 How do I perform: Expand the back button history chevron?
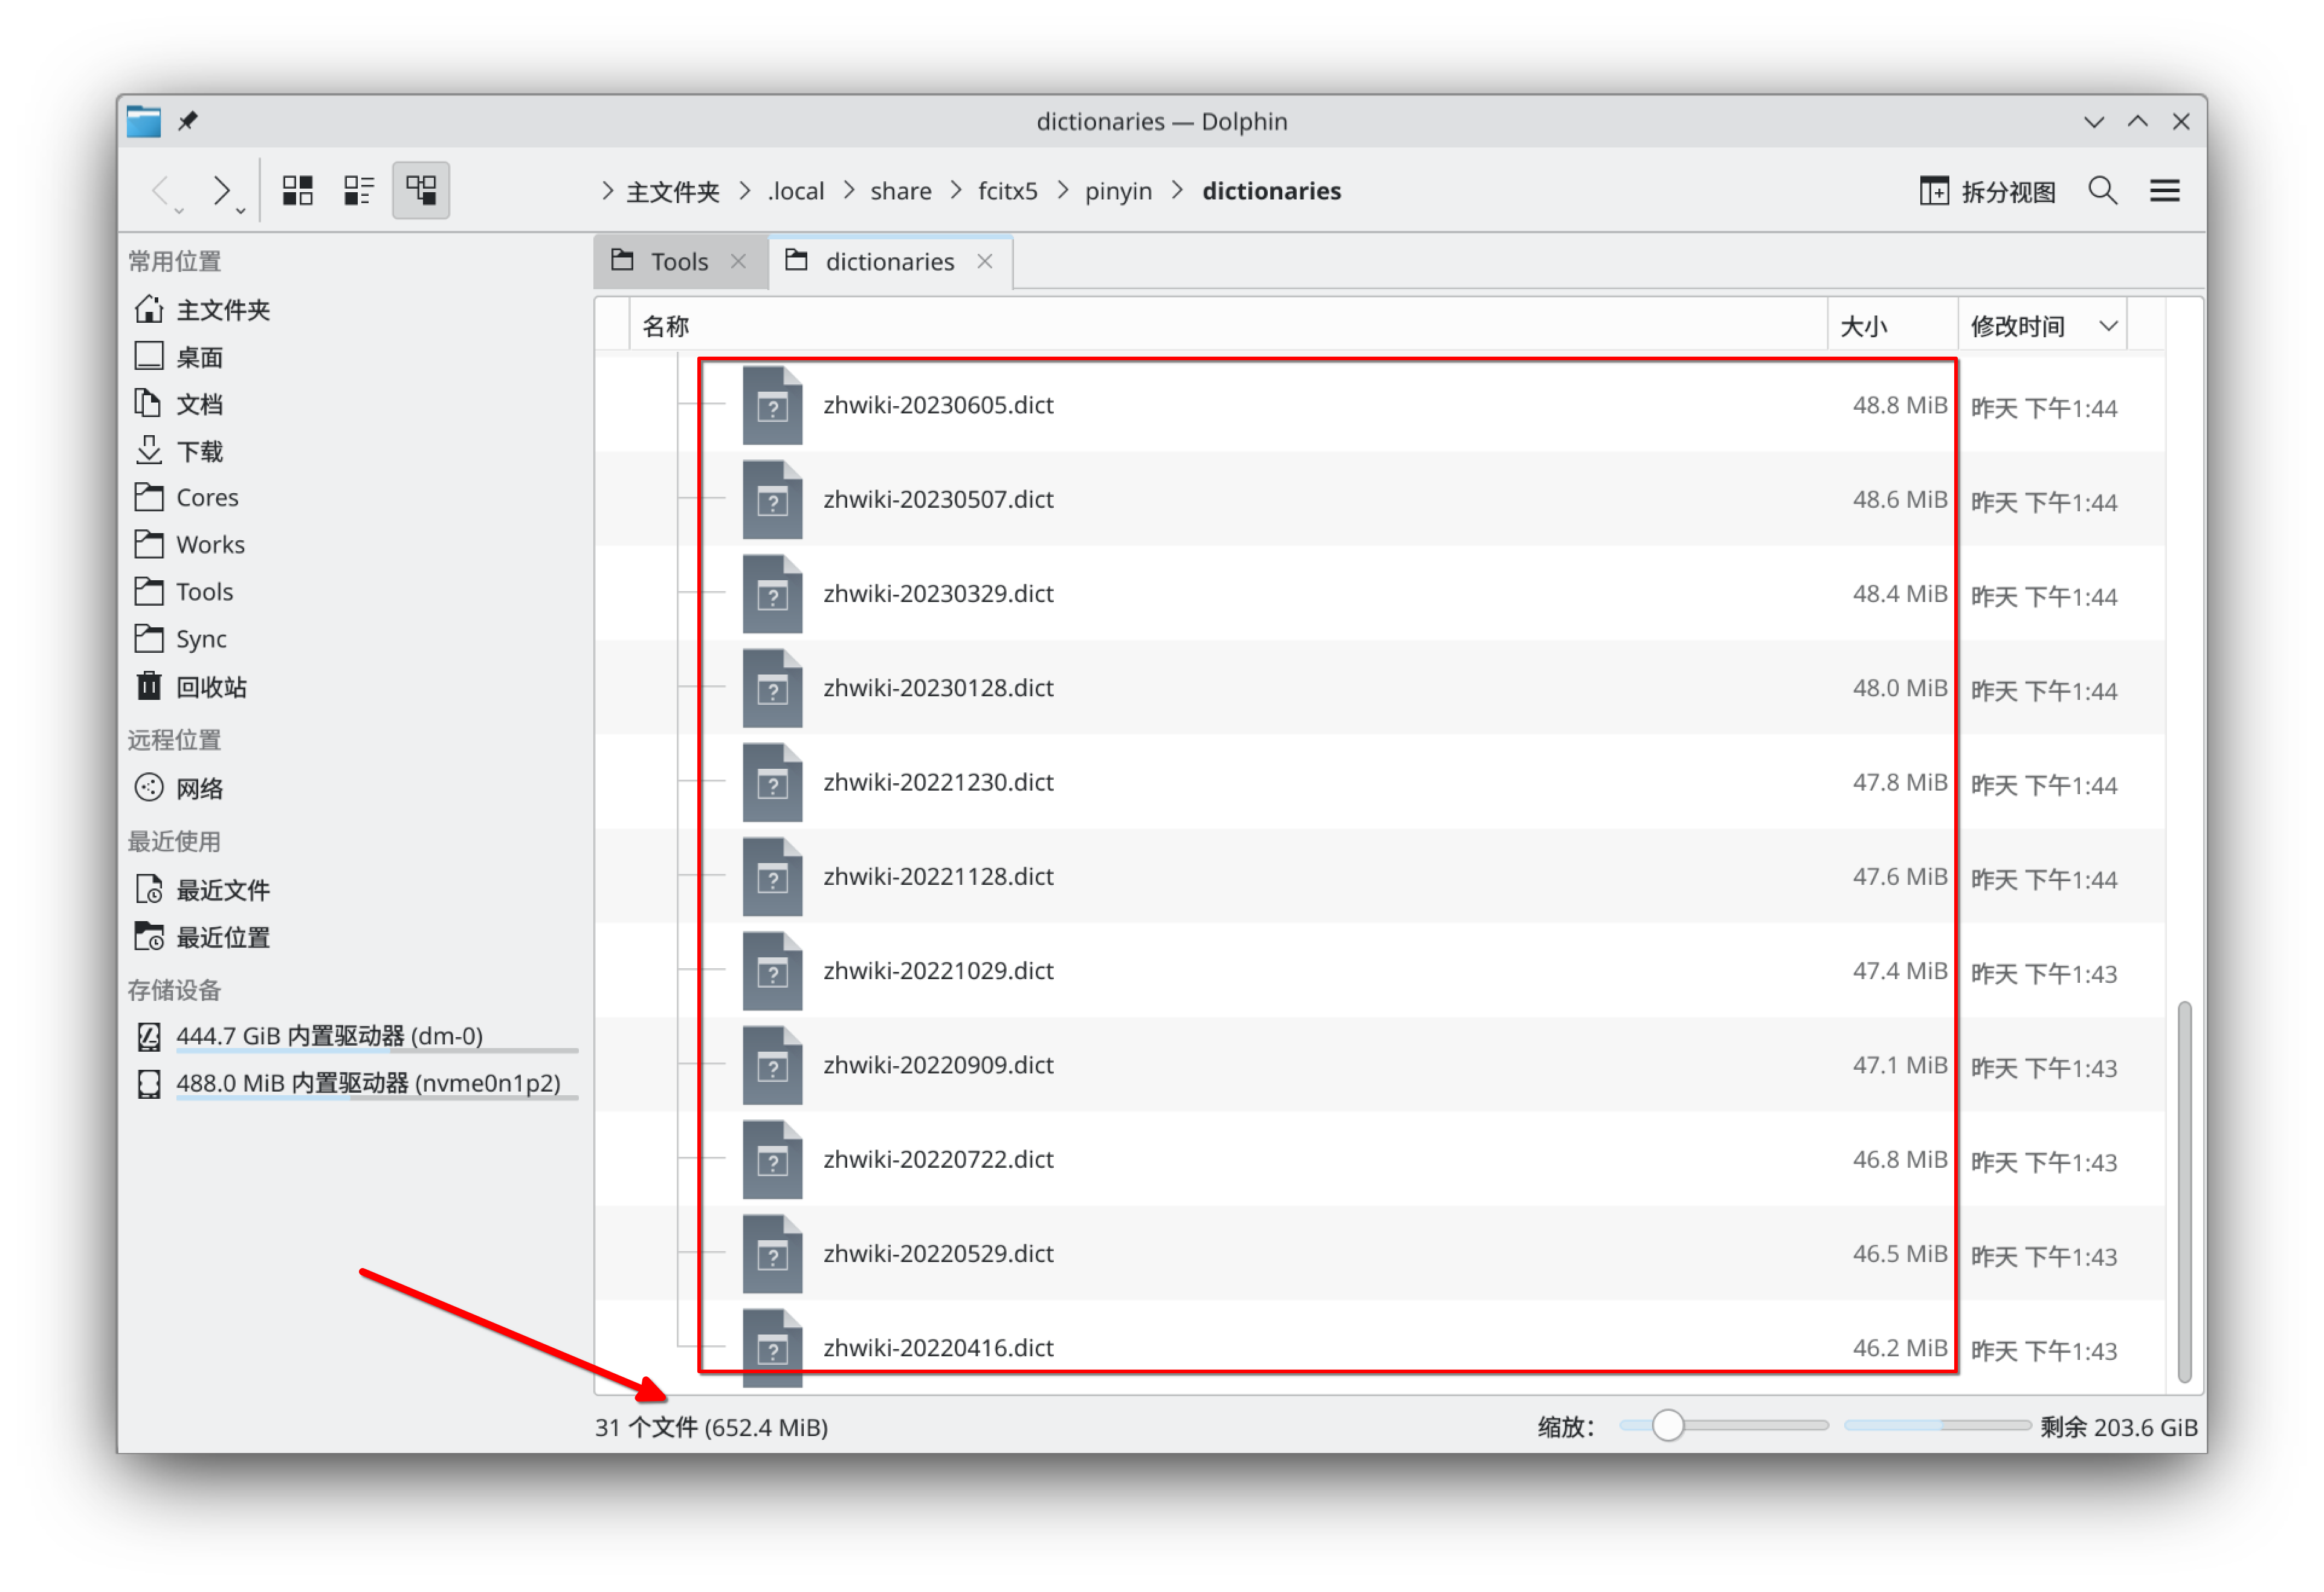coord(178,210)
